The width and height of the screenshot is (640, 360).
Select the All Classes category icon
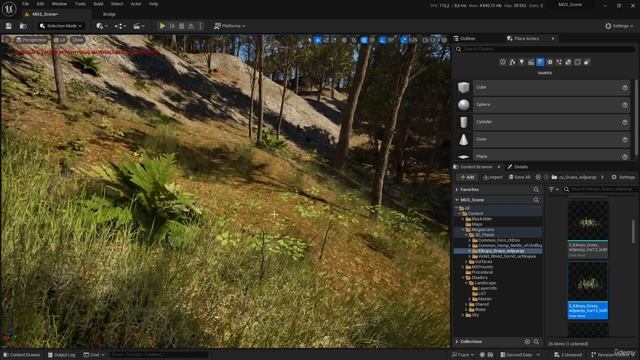click(x=587, y=62)
